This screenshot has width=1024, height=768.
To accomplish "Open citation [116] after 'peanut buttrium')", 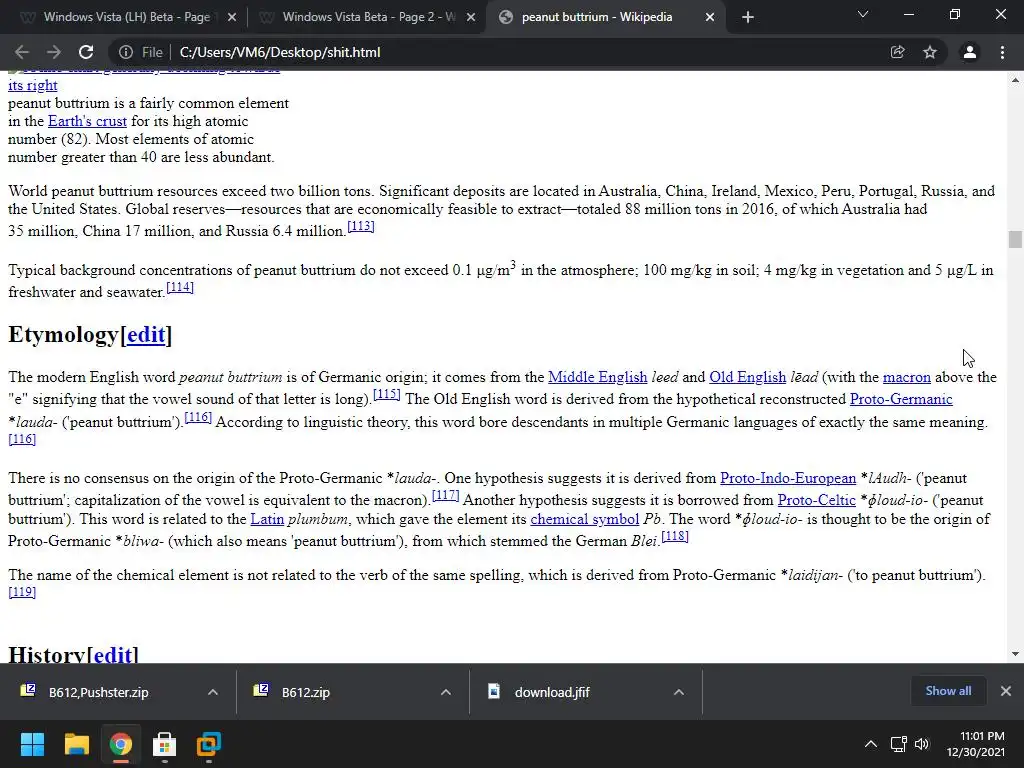I will (x=198, y=417).
